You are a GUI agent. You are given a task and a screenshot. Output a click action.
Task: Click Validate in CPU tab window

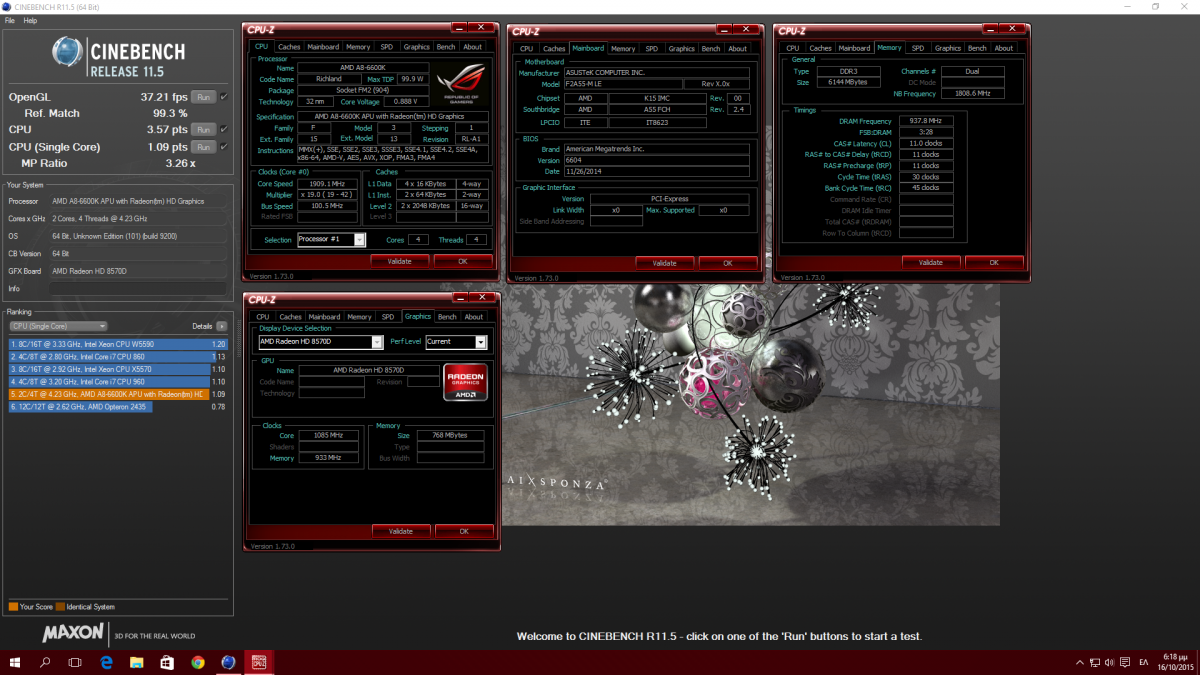[399, 261]
